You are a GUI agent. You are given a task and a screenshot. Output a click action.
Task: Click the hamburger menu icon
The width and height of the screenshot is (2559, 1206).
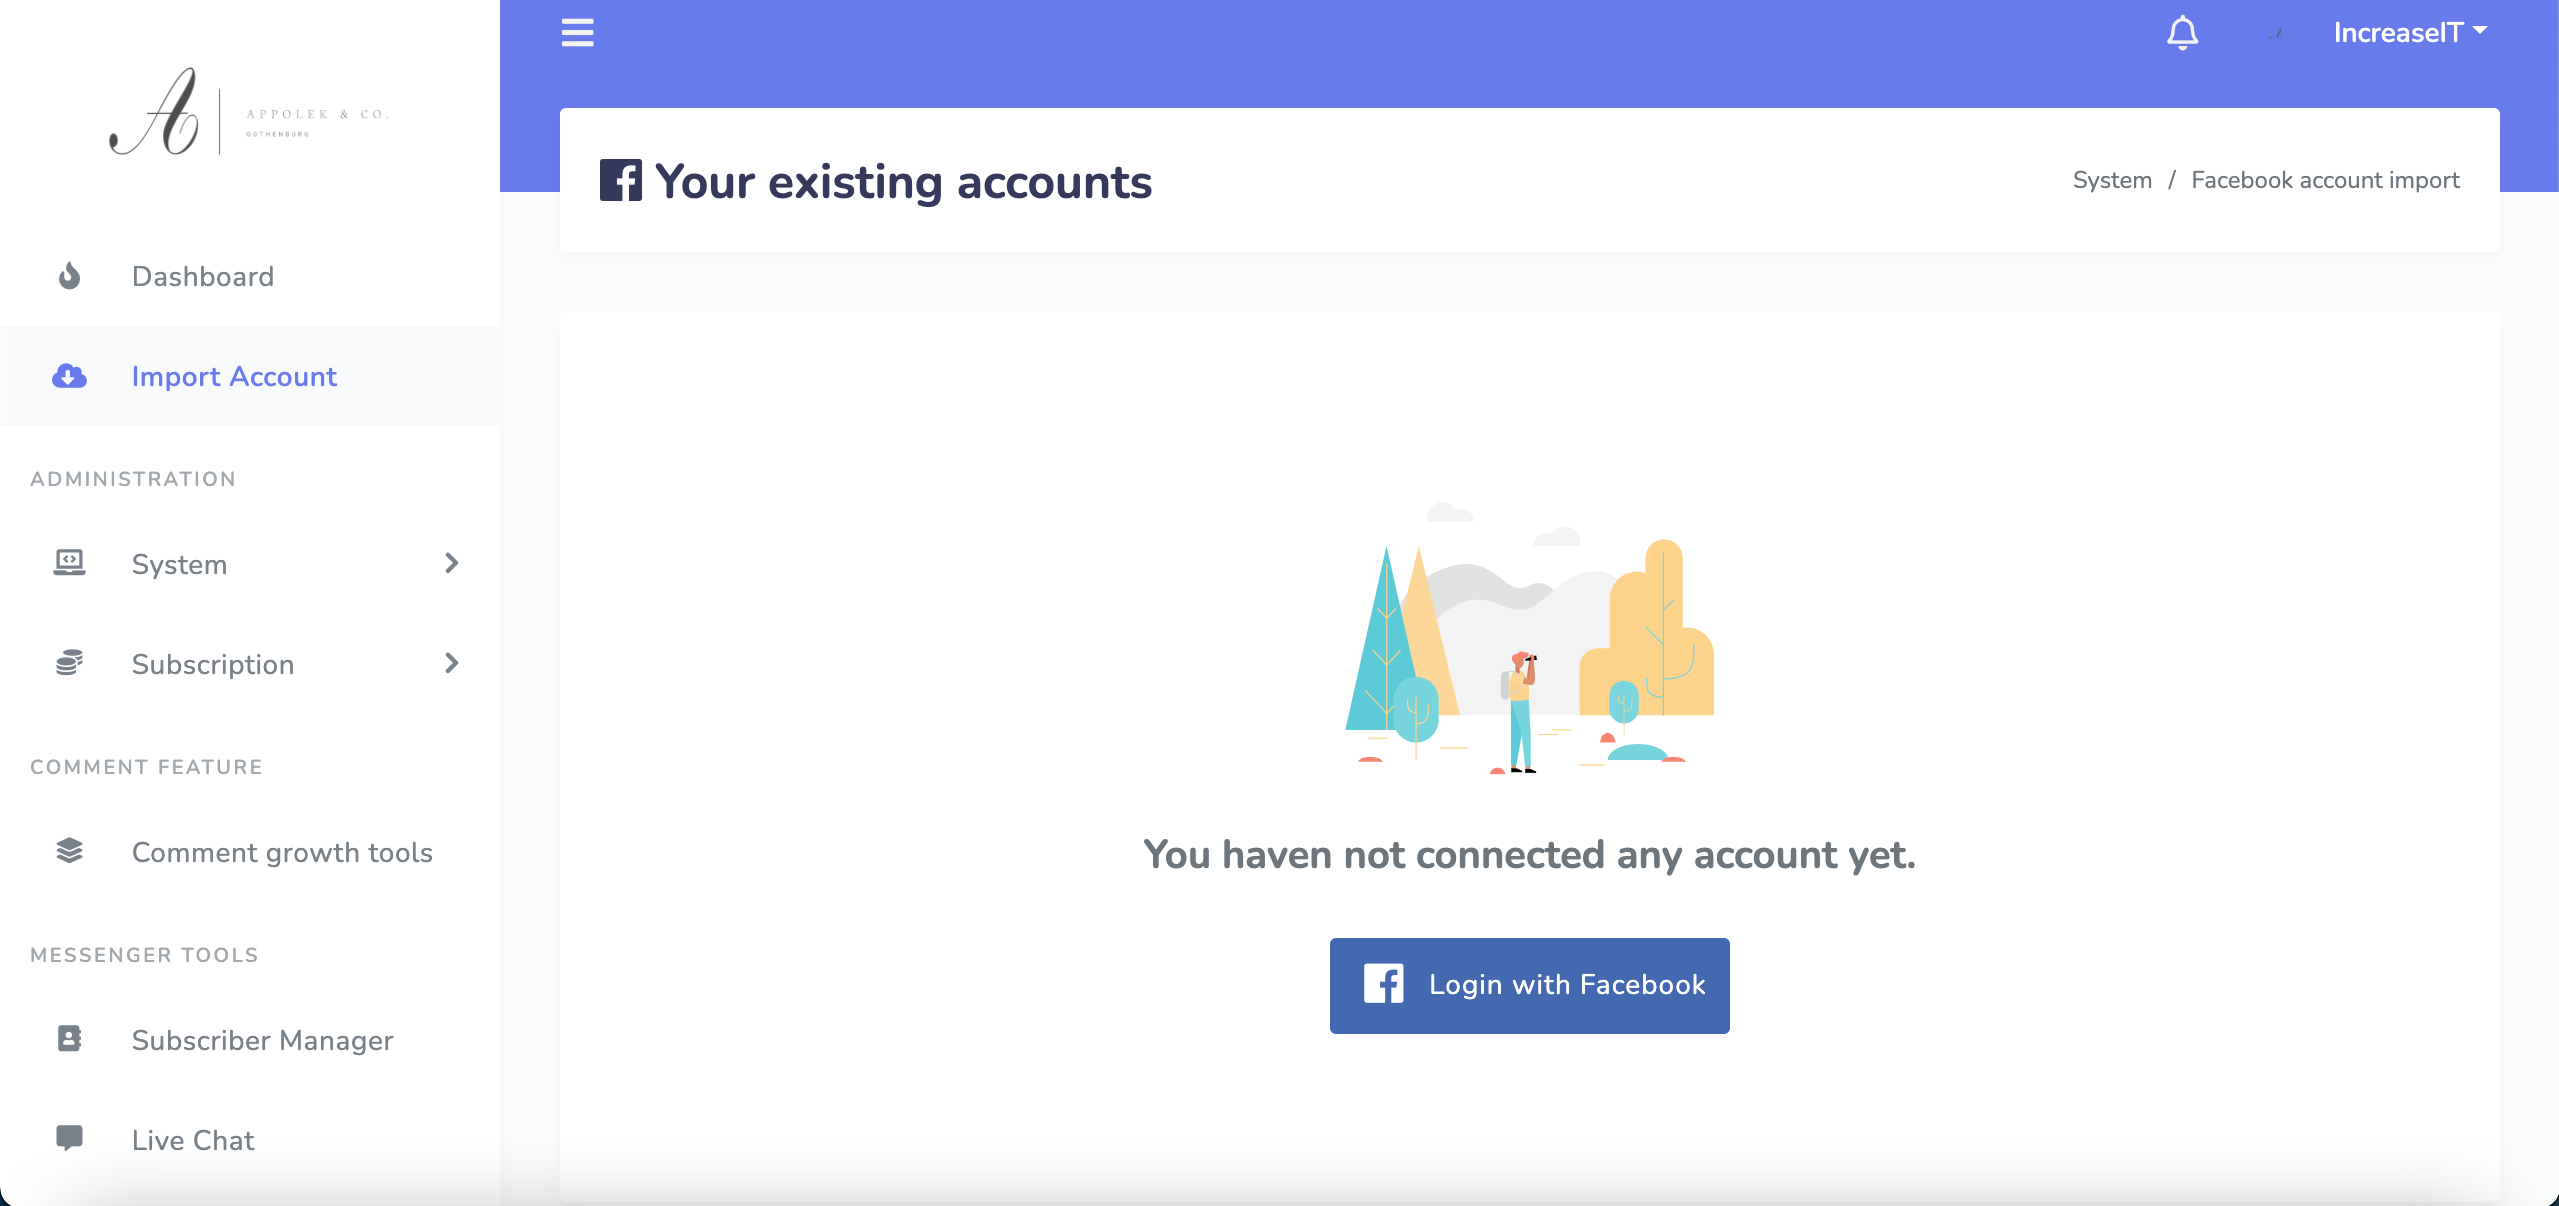coord(577,33)
